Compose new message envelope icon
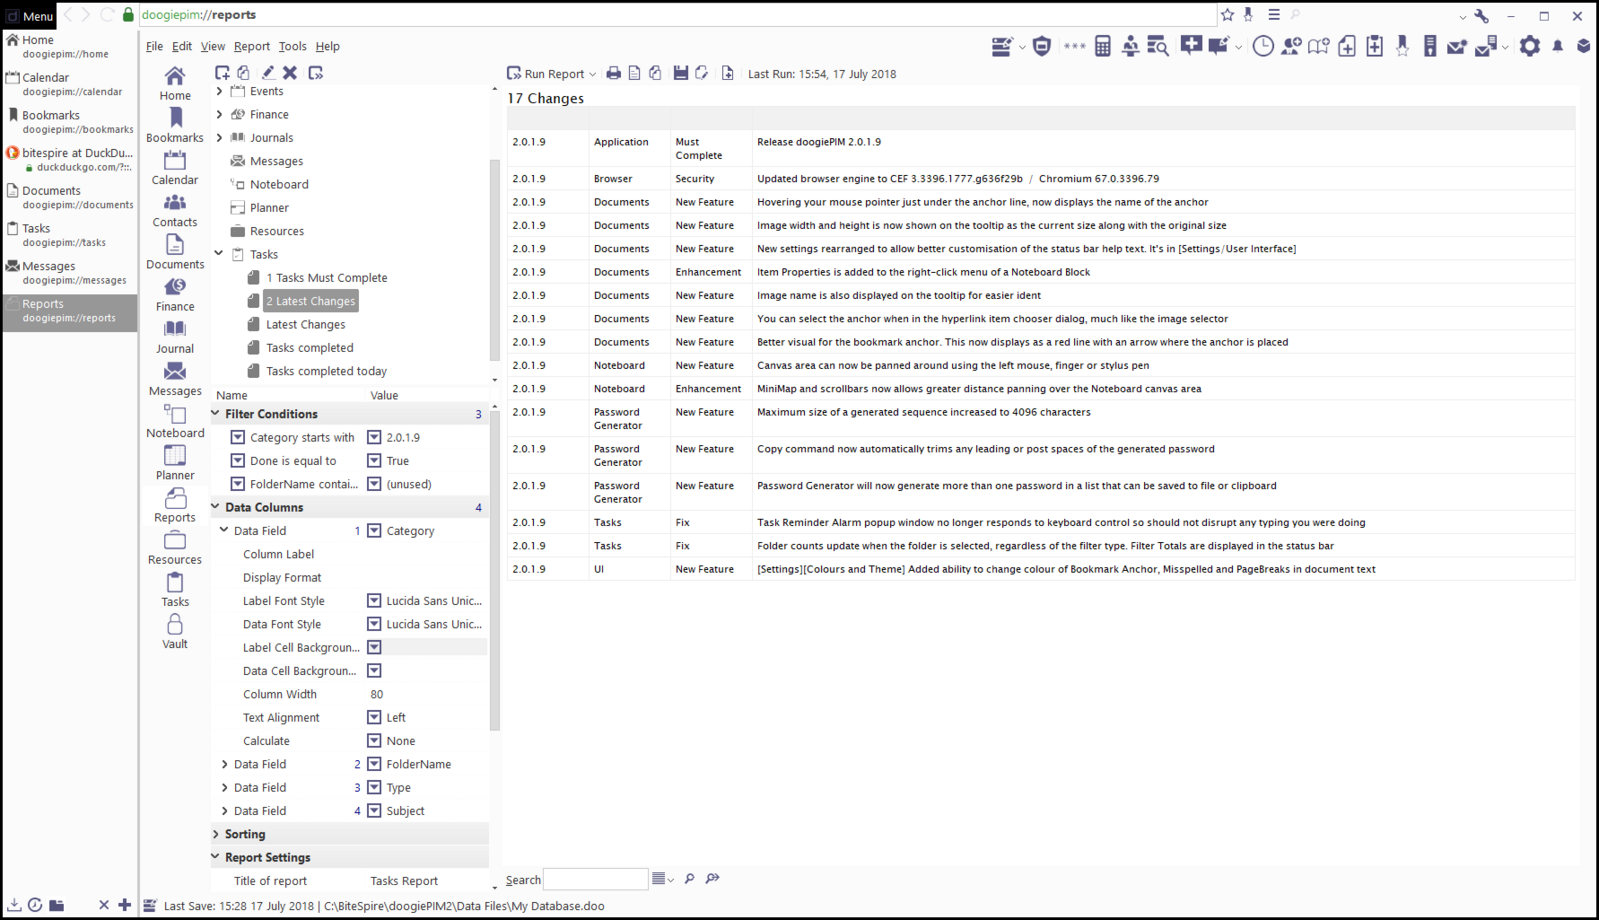This screenshot has height=920, width=1599. (x=1457, y=46)
